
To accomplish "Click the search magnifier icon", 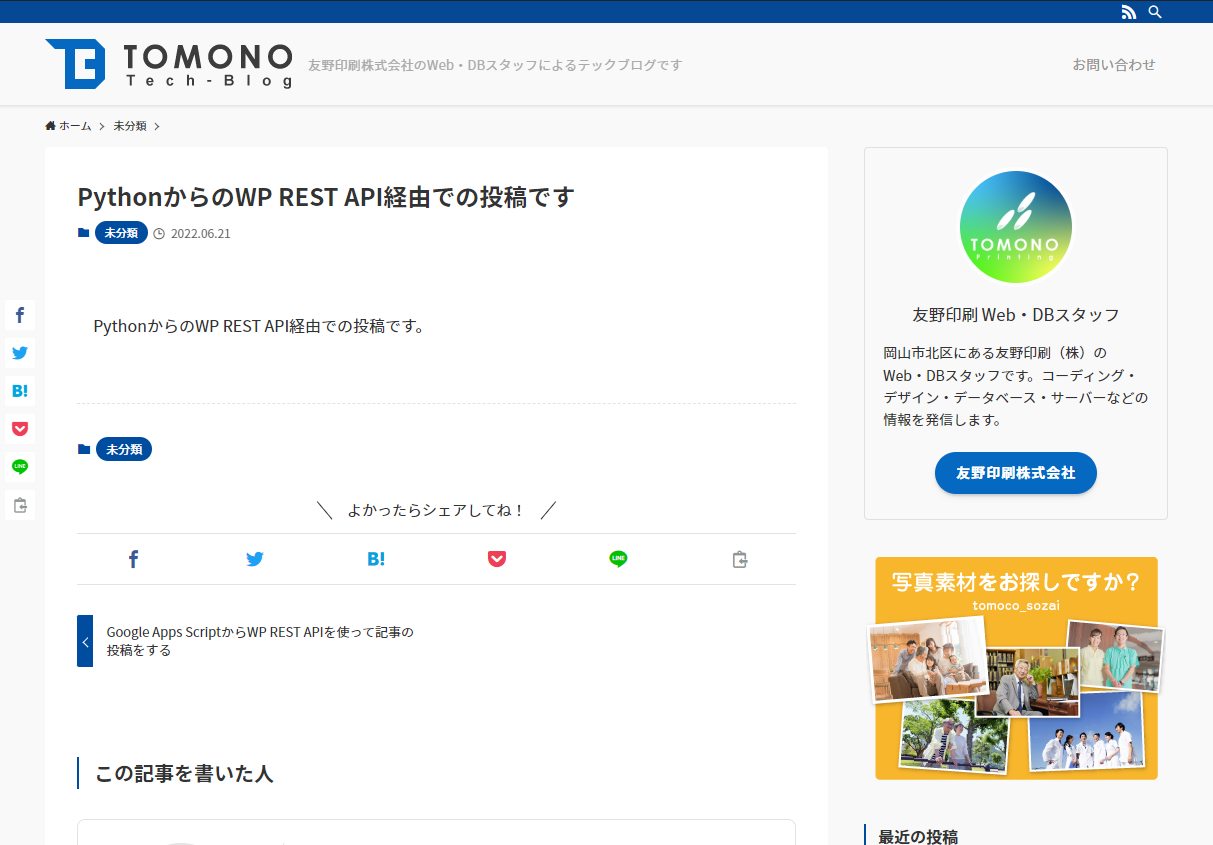I will pyautogui.click(x=1155, y=11).
